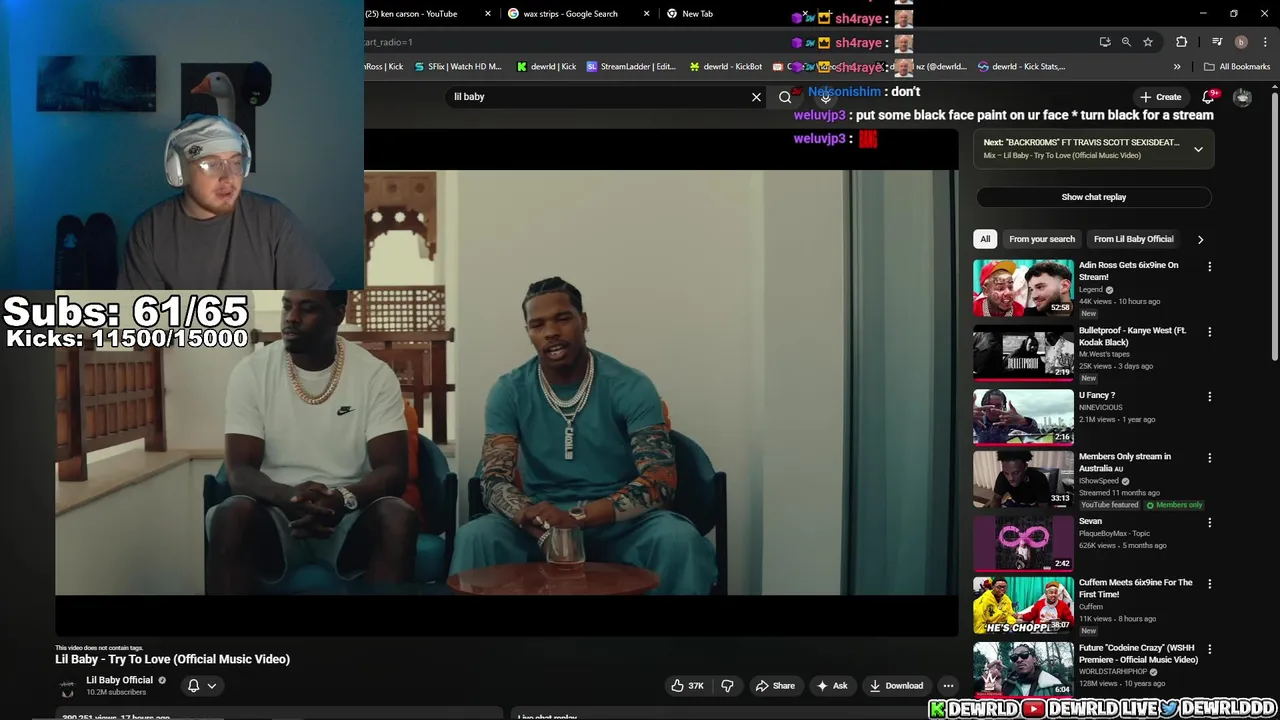This screenshot has height=720, width=1280.
Task: Clear the 'lil baby' search text
Action: click(756, 97)
